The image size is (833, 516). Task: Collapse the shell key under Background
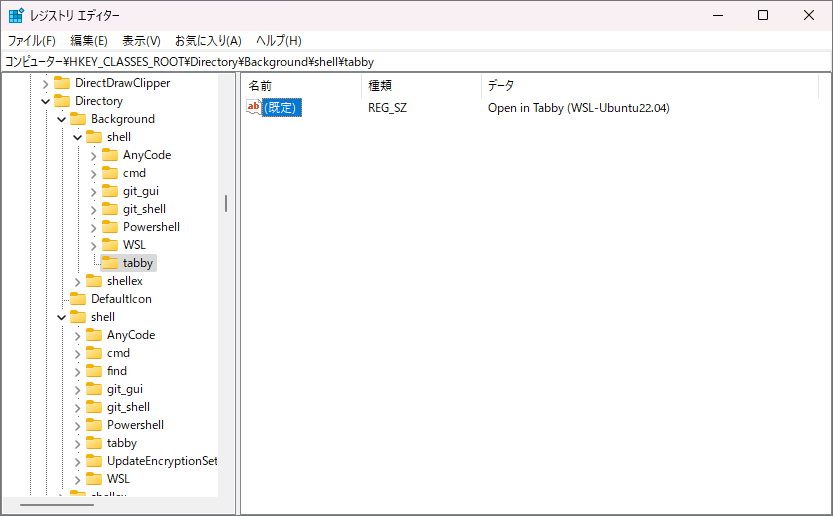pyautogui.click(x=77, y=138)
